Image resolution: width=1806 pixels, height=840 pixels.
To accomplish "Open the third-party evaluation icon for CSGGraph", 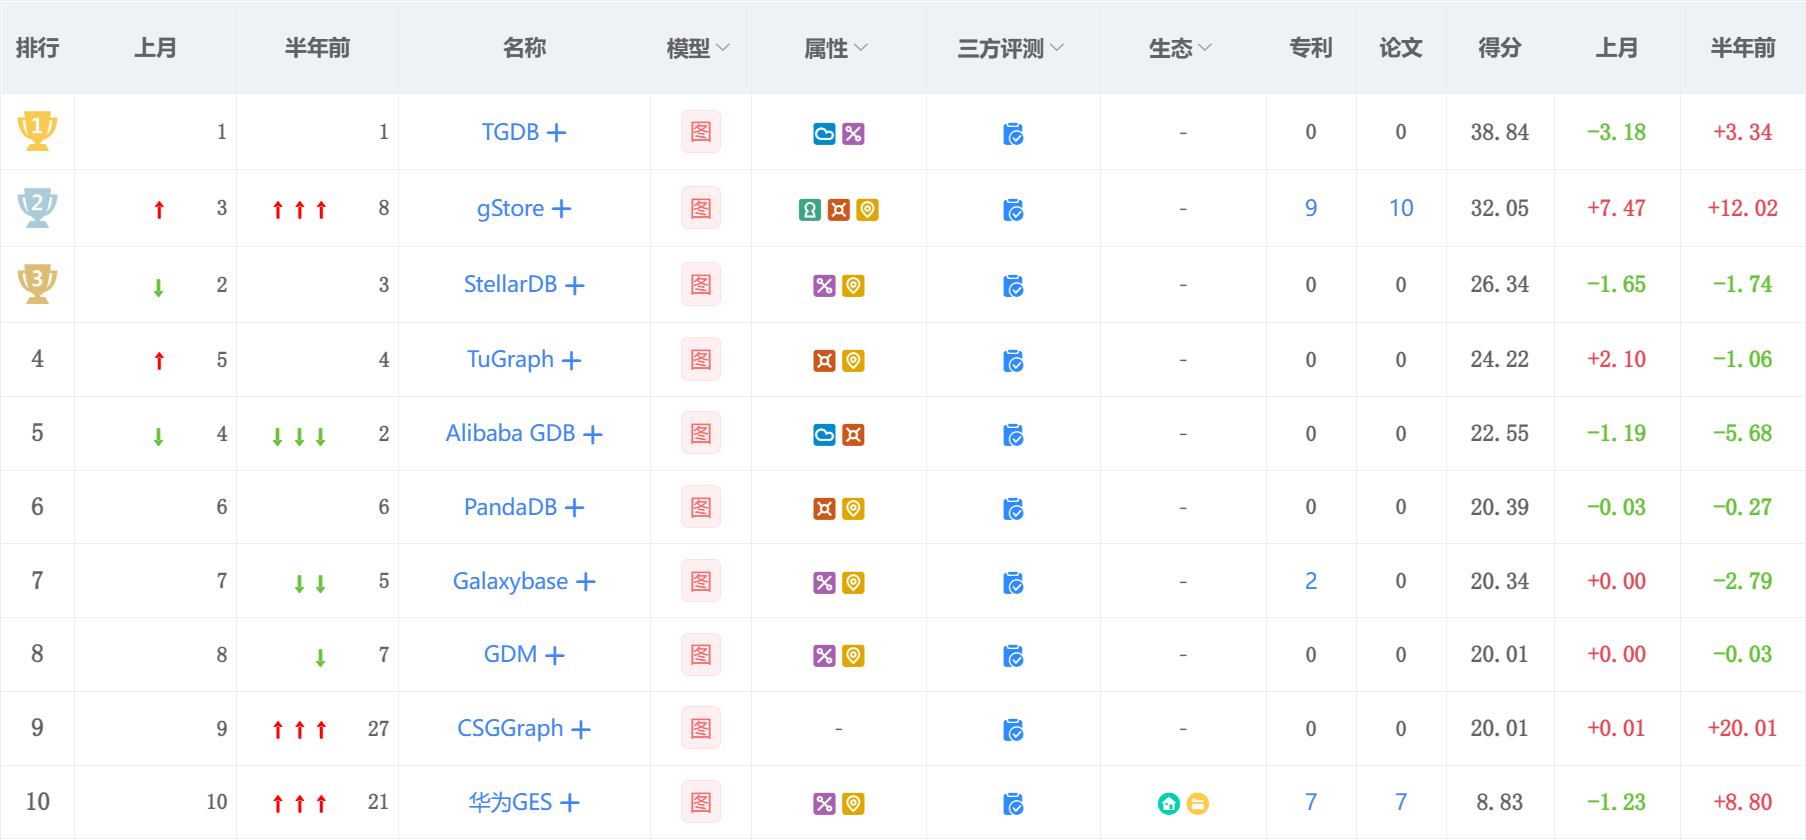I will pos(1013,730).
